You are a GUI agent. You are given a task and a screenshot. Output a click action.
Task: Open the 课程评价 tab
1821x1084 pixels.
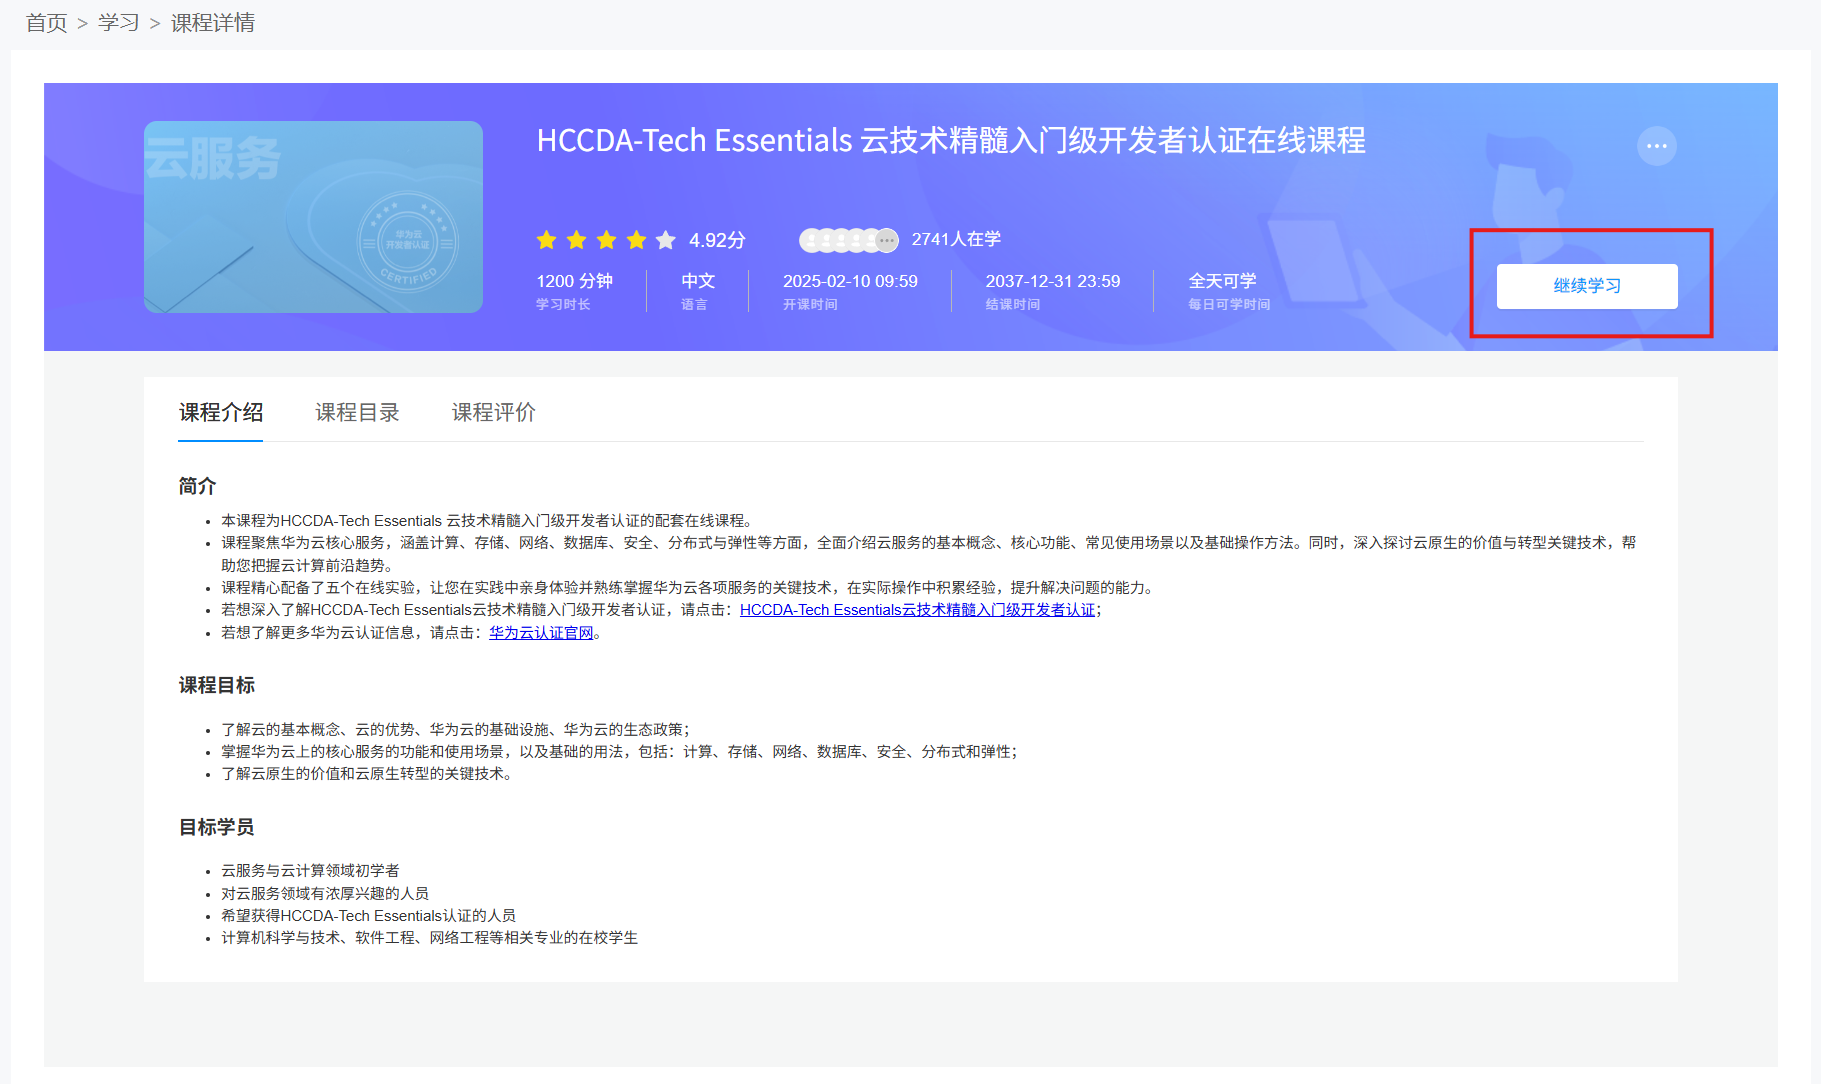tap(493, 412)
